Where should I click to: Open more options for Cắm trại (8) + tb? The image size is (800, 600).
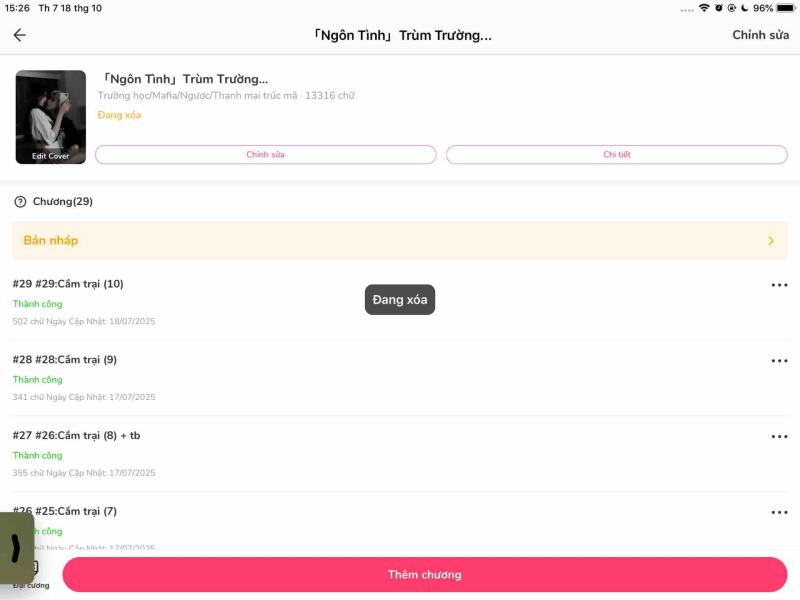(779, 437)
